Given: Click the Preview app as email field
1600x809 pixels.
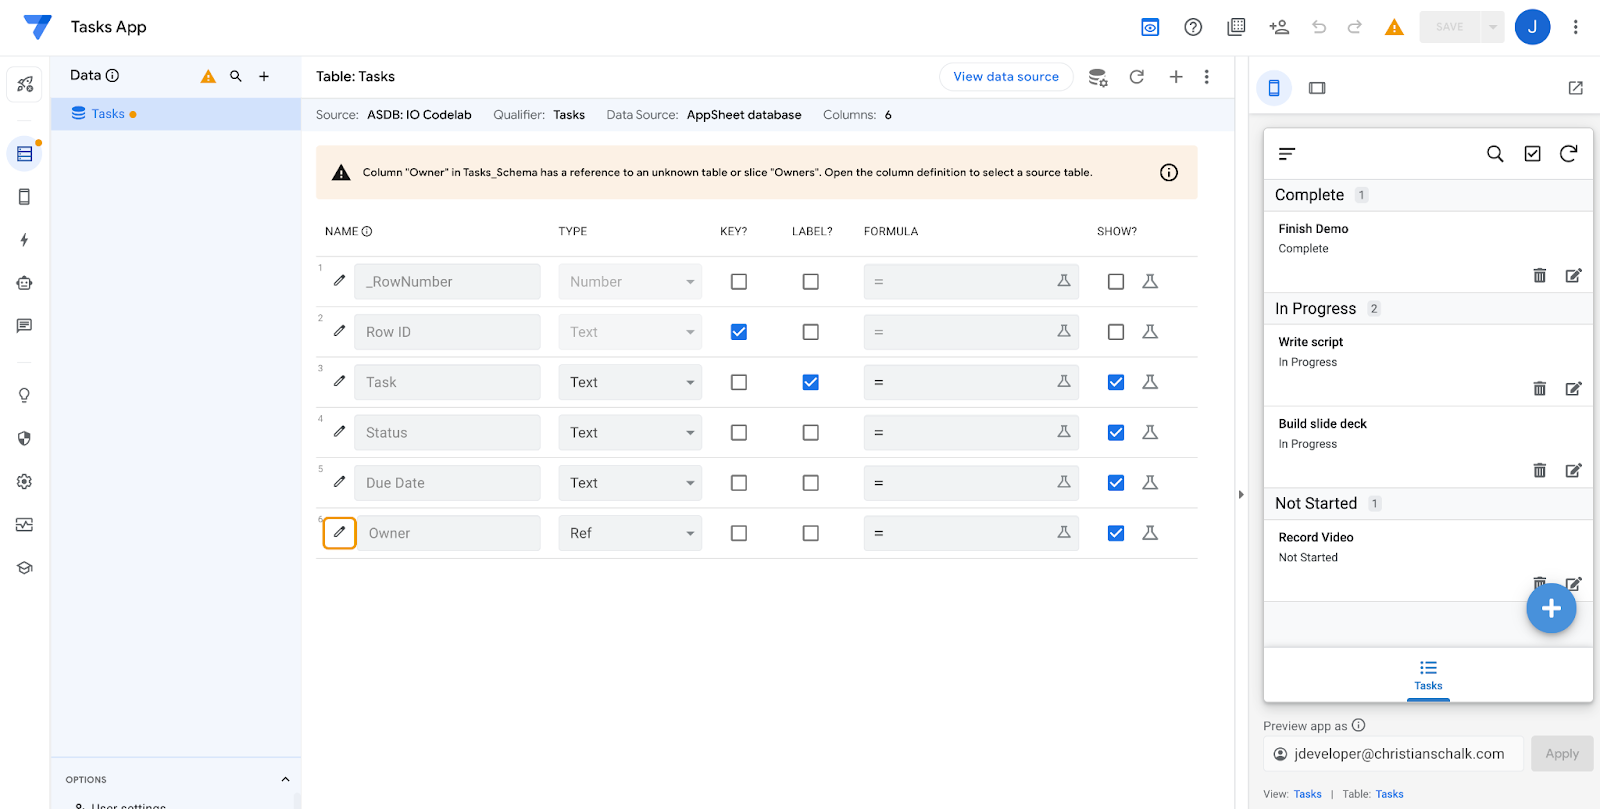Looking at the screenshot, I should [1393, 754].
